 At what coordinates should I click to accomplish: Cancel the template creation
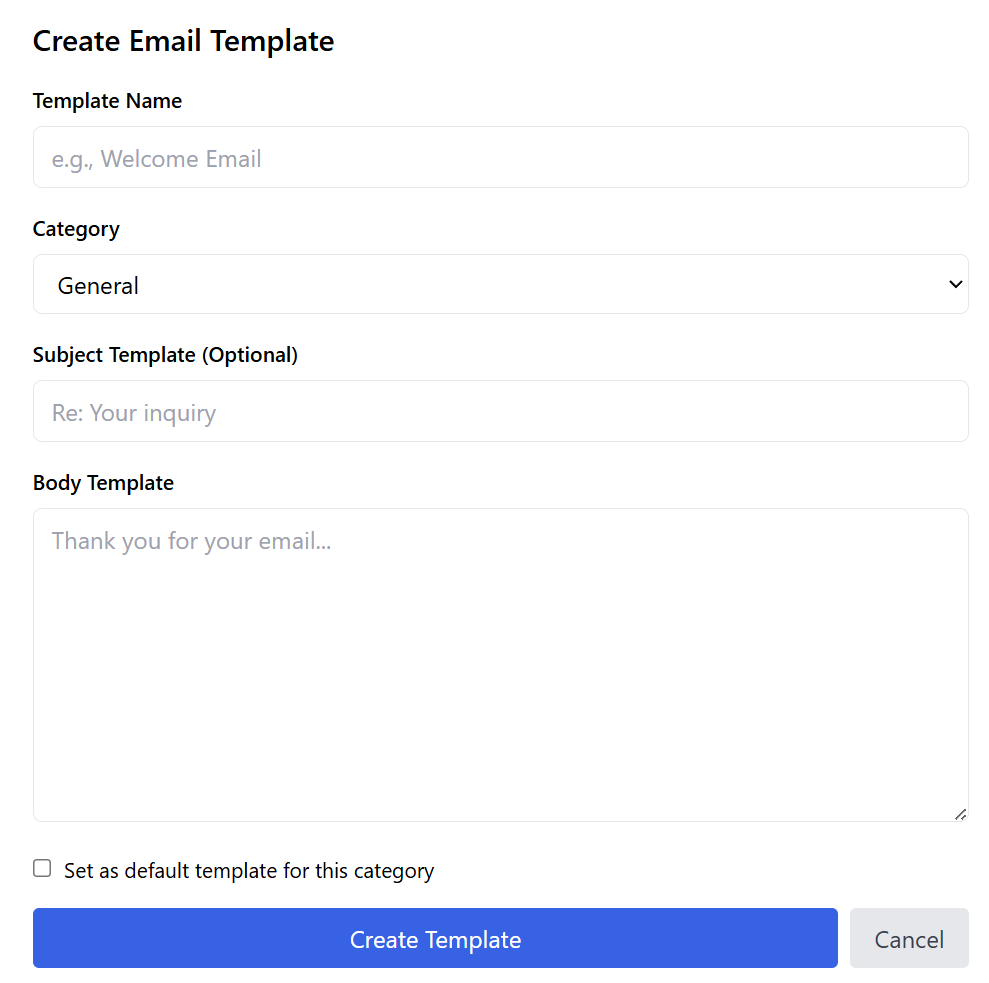pyautogui.click(x=909, y=939)
